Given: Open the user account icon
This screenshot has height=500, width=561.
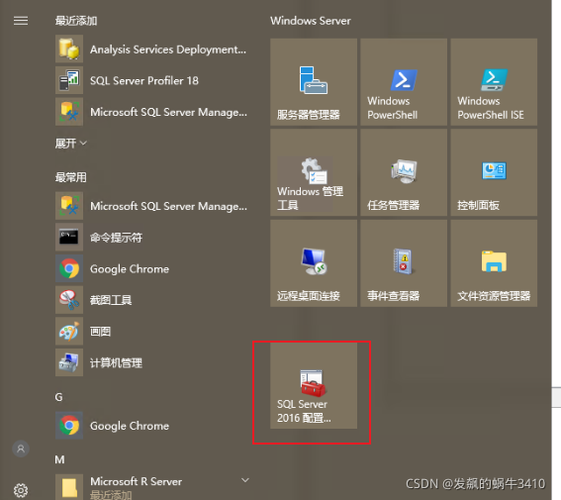Looking at the screenshot, I should (x=21, y=448).
